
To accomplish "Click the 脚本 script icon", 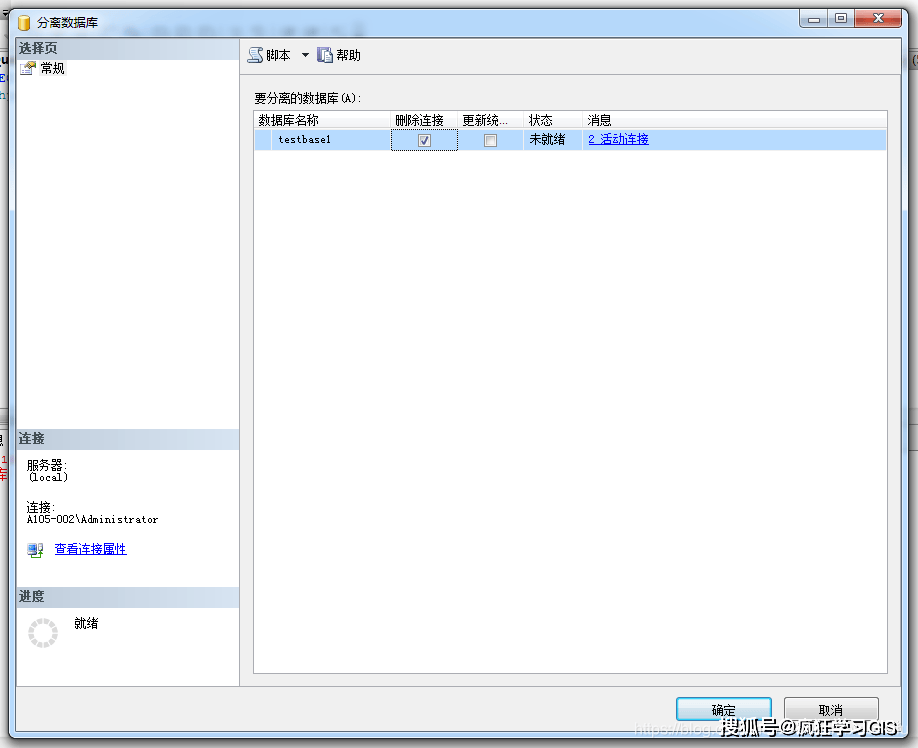I will [255, 55].
